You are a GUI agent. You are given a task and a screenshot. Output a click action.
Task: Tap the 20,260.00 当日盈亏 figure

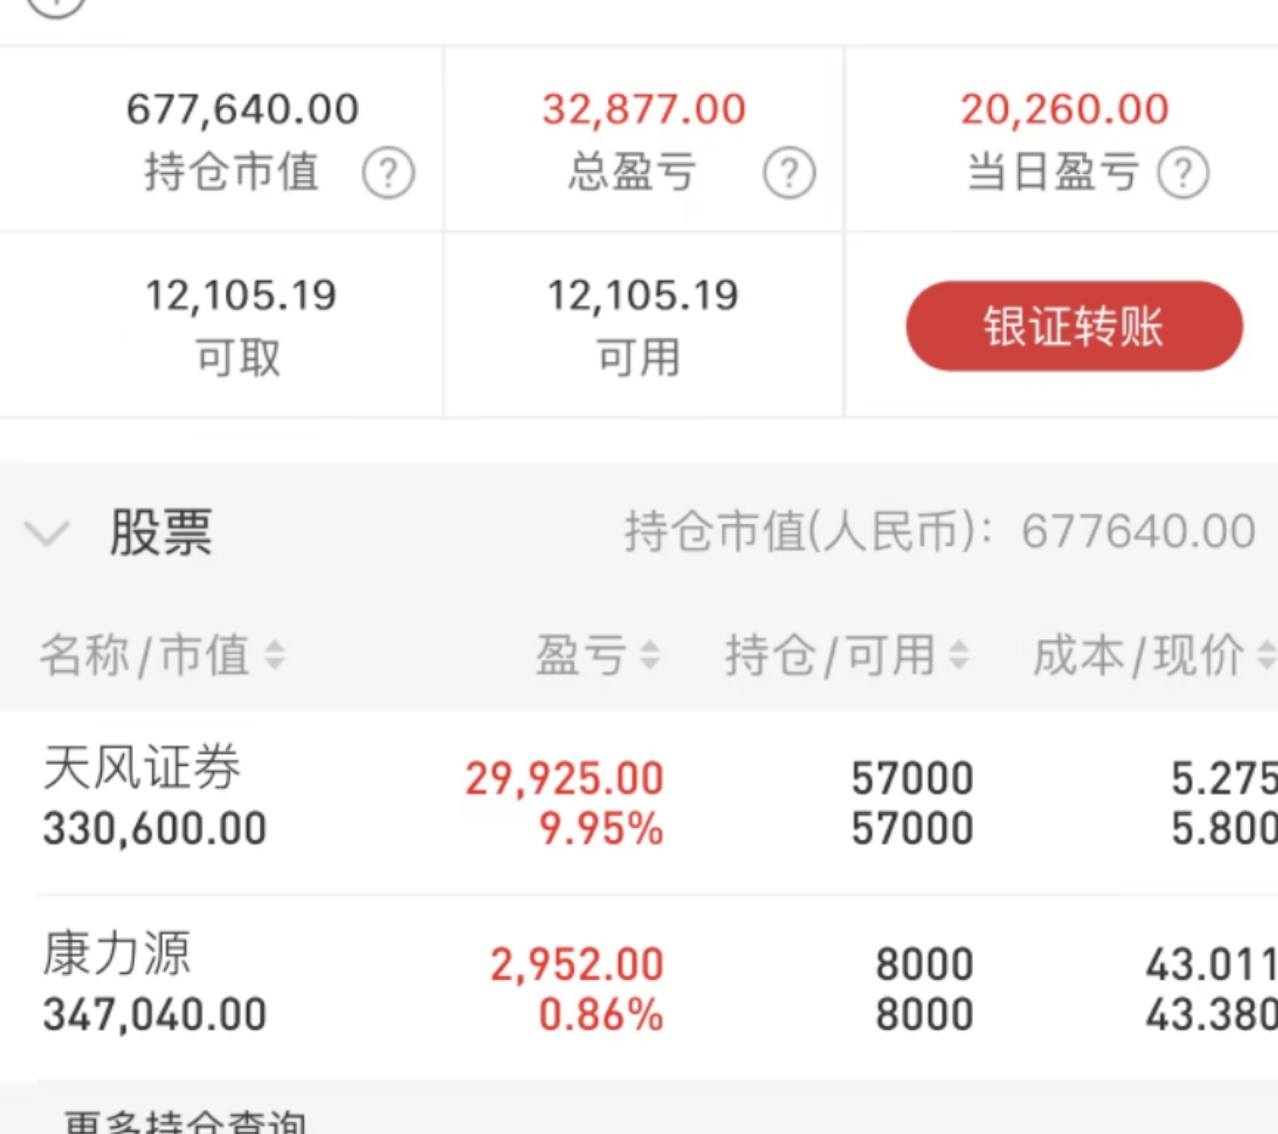coord(1065,109)
